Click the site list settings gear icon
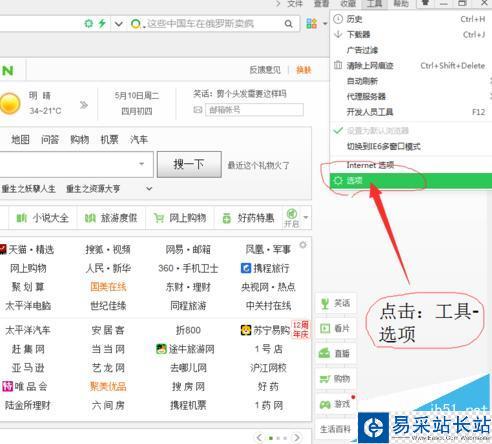Screen dimensions: 492x444 coord(303,245)
